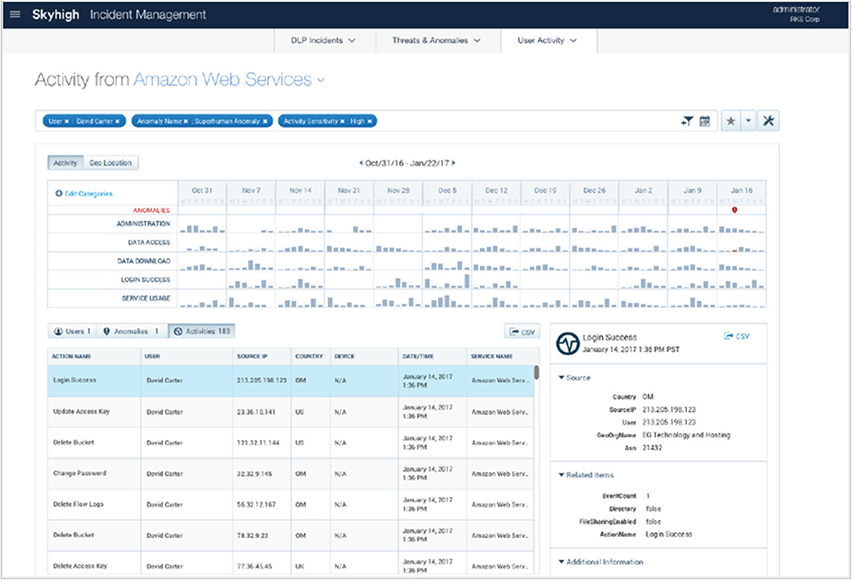Open the hamburger navigation menu
The width and height of the screenshot is (852, 581).
click(15, 14)
